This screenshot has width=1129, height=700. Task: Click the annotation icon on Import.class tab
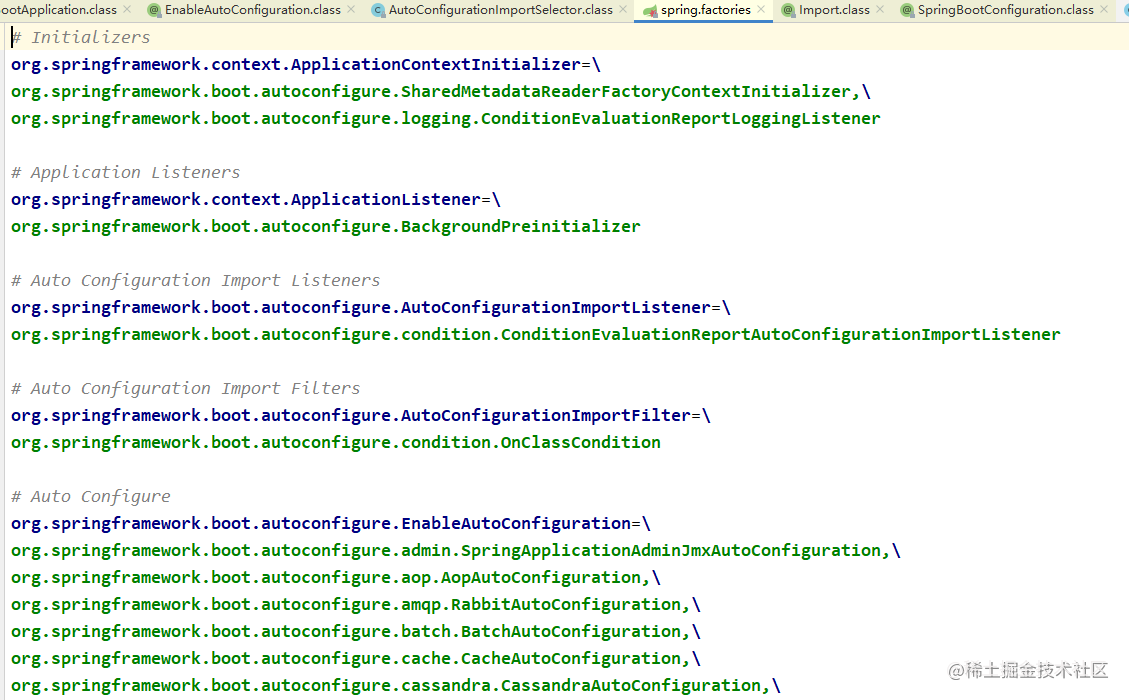click(x=788, y=10)
